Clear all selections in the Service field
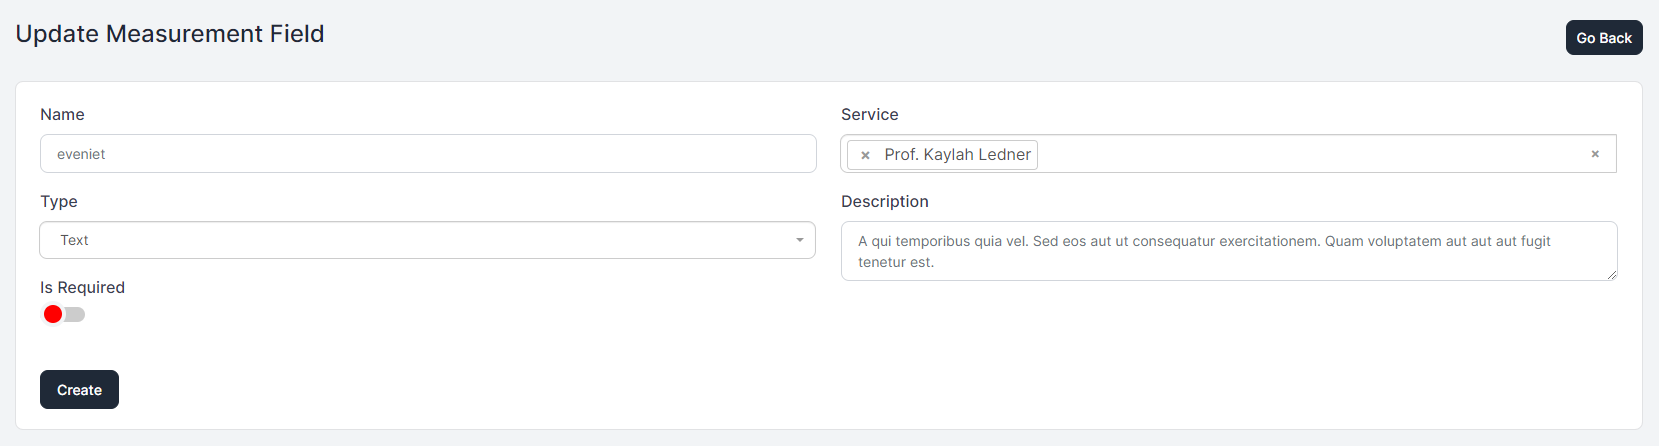The image size is (1659, 446). [x=1594, y=154]
